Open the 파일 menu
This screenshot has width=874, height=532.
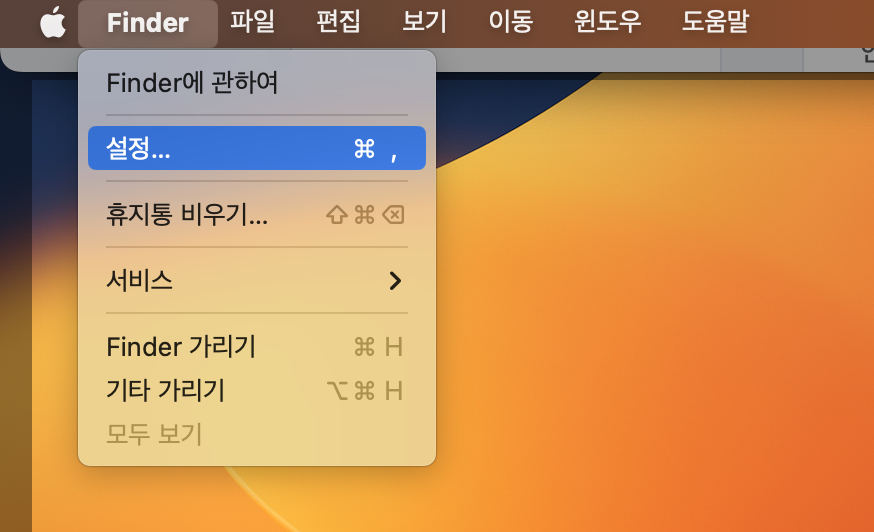[253, 22]
